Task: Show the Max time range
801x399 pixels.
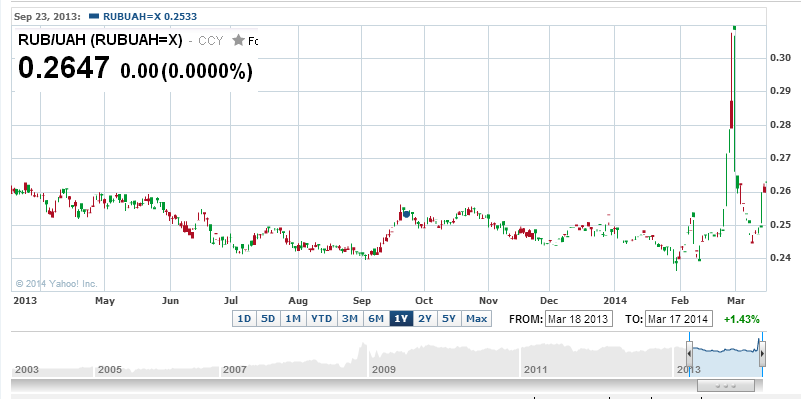Action: [477, 319]
